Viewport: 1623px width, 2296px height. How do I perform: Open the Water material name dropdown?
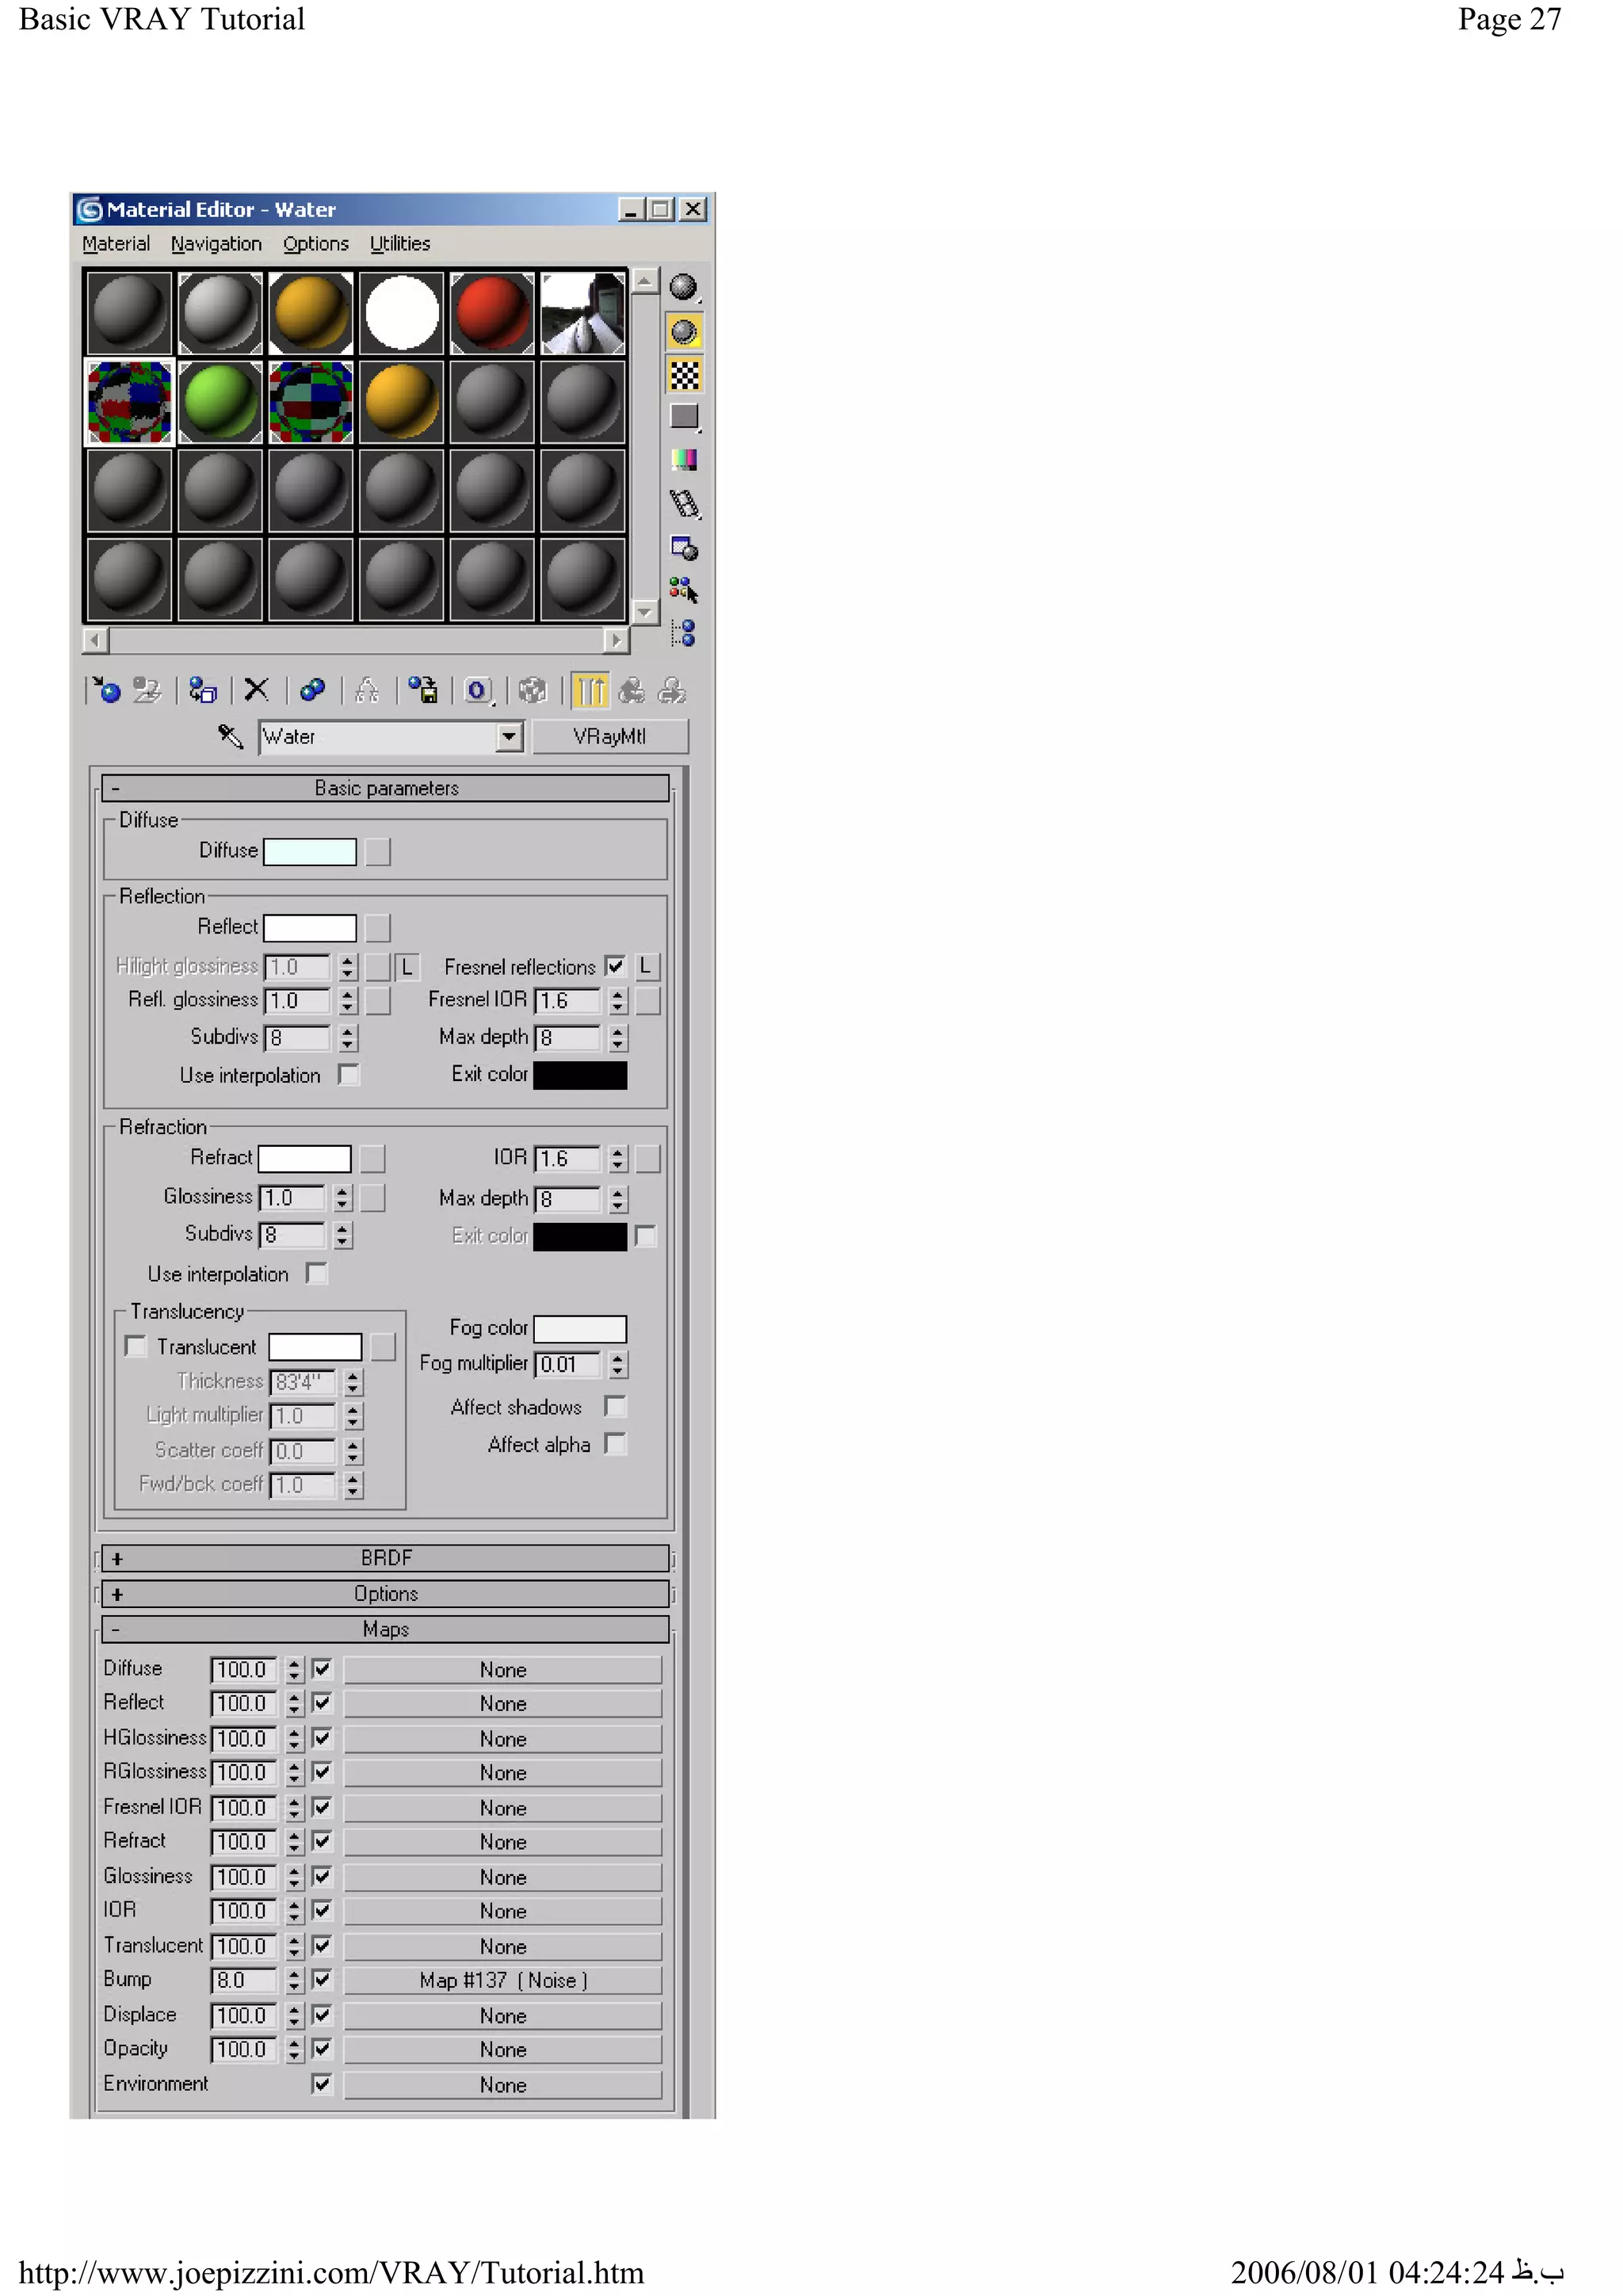click(x=509, y=739)
